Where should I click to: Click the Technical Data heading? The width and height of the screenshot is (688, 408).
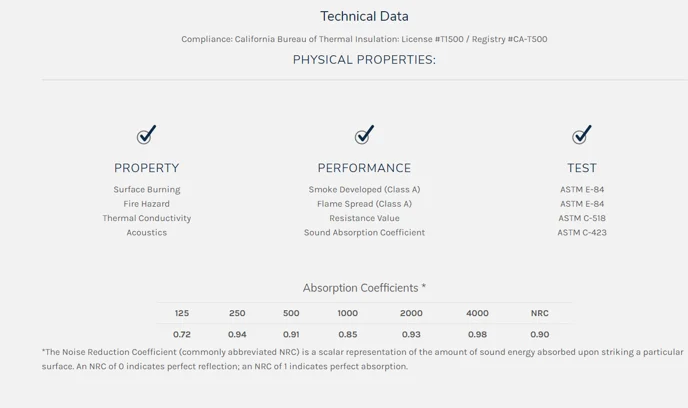point(364,16)
